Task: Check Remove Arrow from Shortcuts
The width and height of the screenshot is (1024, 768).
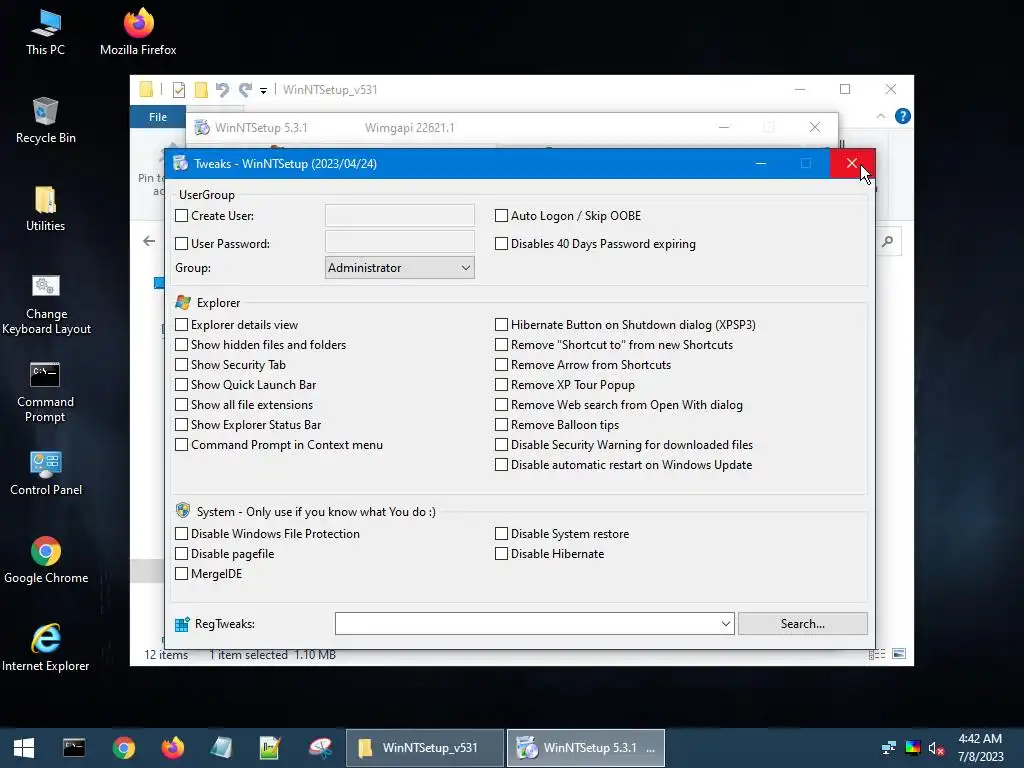Action: [x=501, y=364]
